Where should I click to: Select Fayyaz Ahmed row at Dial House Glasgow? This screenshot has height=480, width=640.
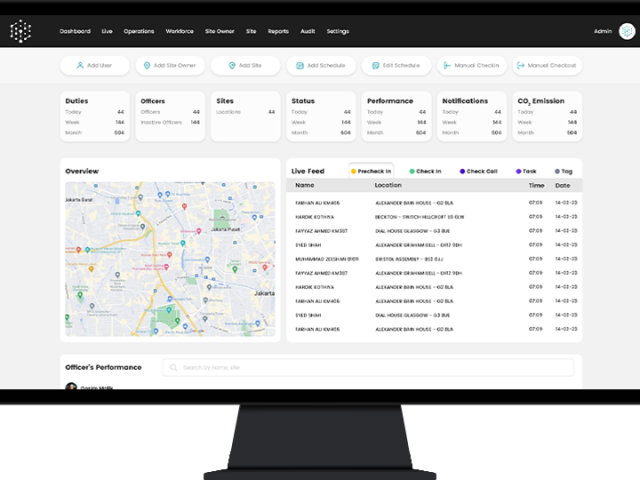tap(434, 231)
